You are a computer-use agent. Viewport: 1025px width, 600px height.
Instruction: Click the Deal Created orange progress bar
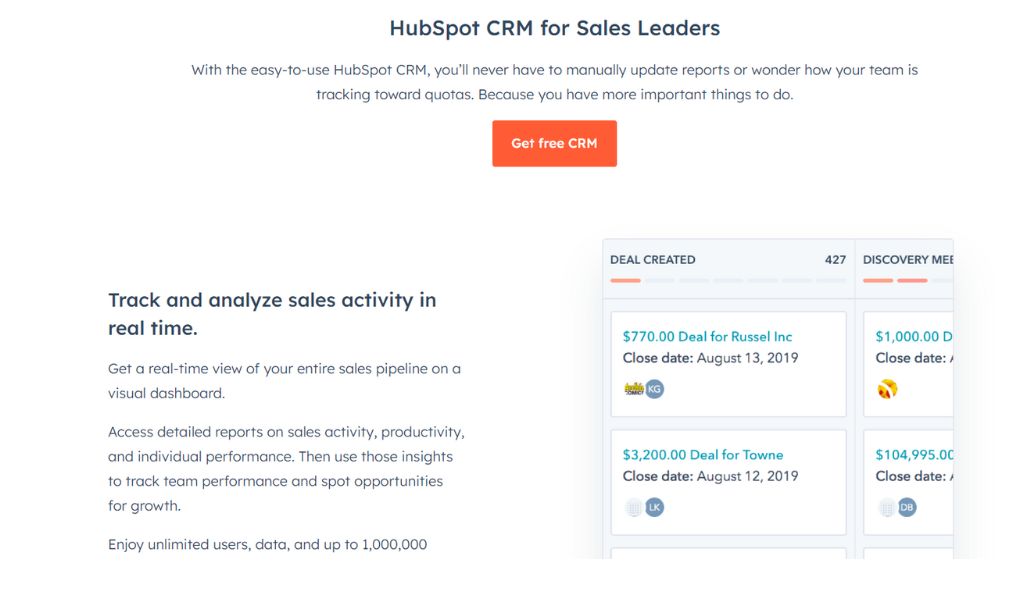click(626, 280)
